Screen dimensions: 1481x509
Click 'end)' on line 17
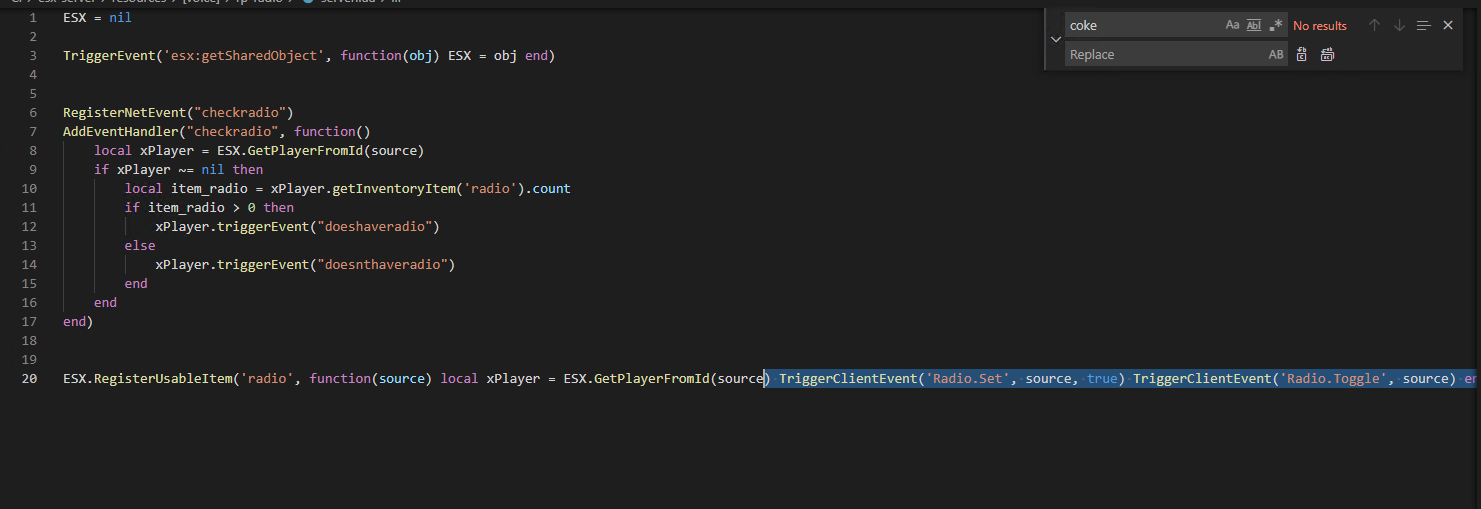tap(78, 321)
